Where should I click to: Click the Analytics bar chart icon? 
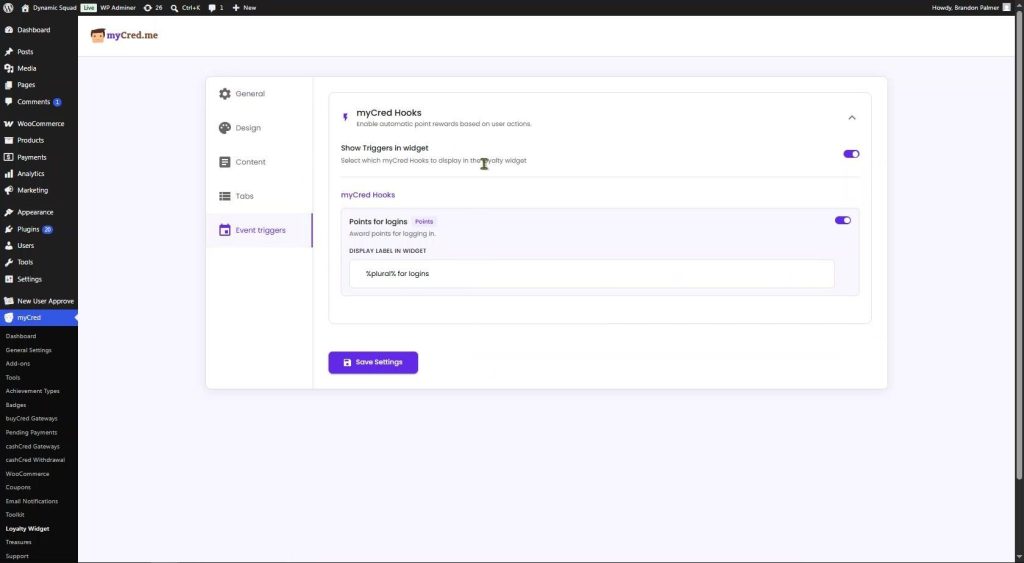(8, 174)
